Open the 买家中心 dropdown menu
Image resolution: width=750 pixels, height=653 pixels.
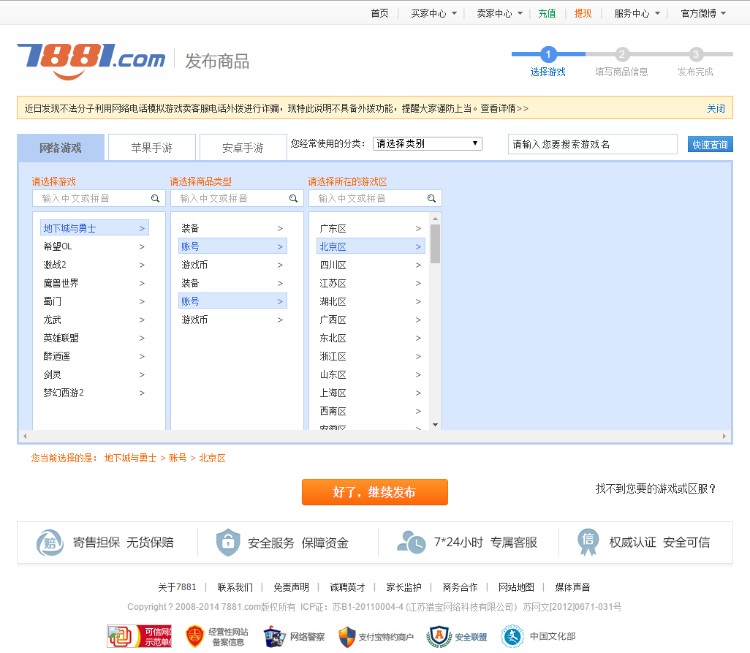click(434, 13)
